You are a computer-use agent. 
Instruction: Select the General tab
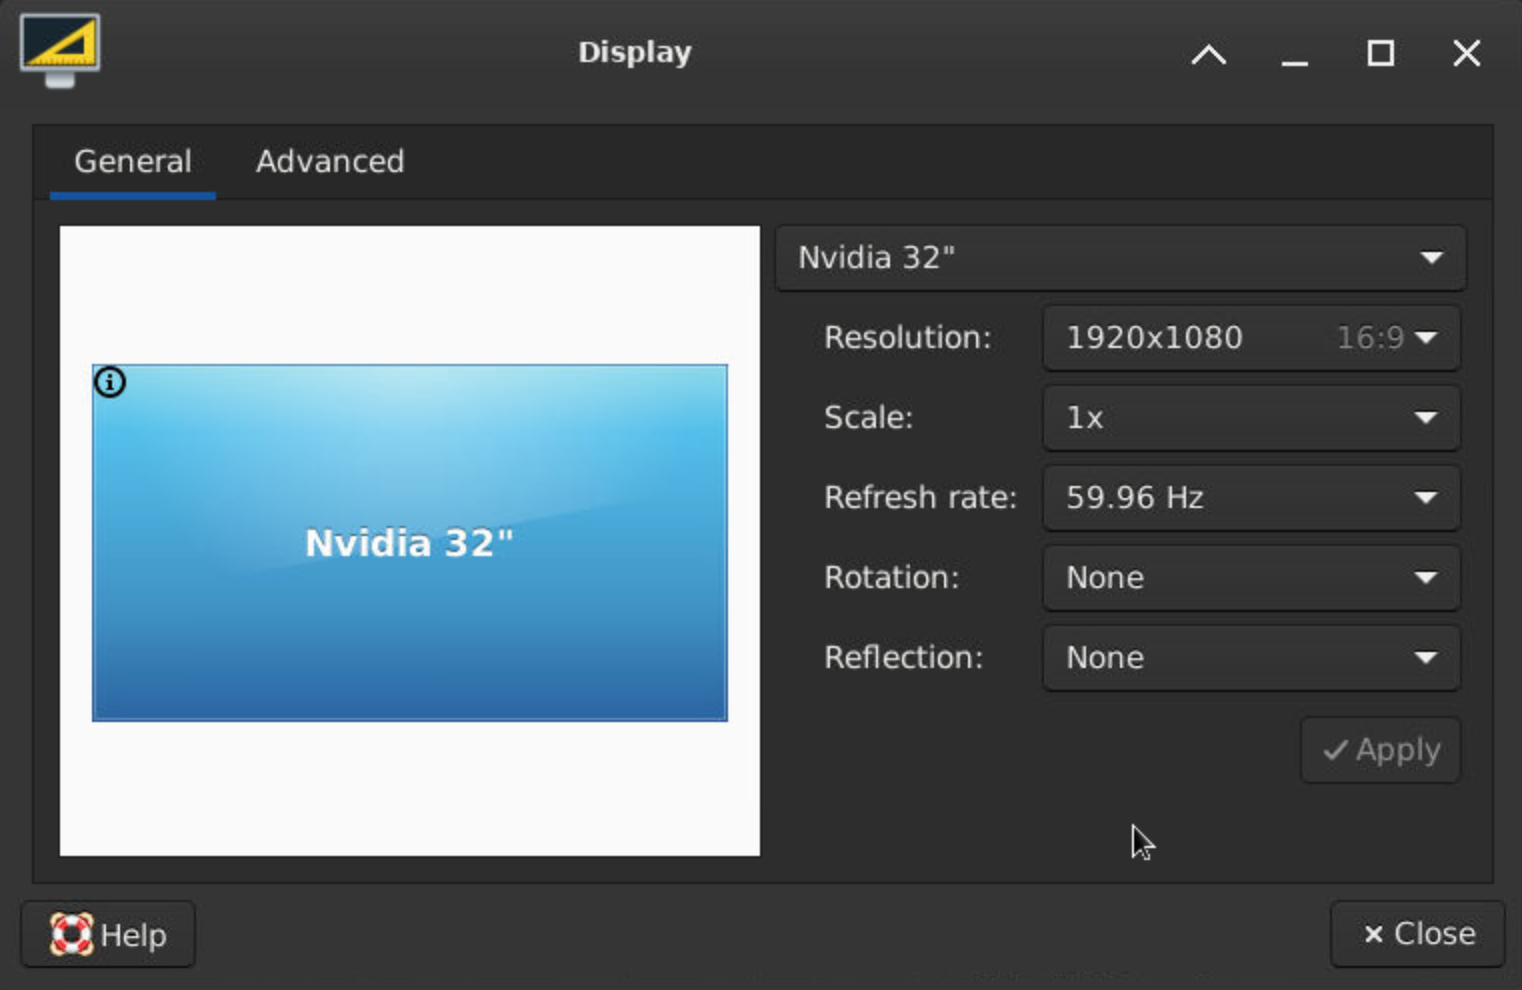pos(133,162)
